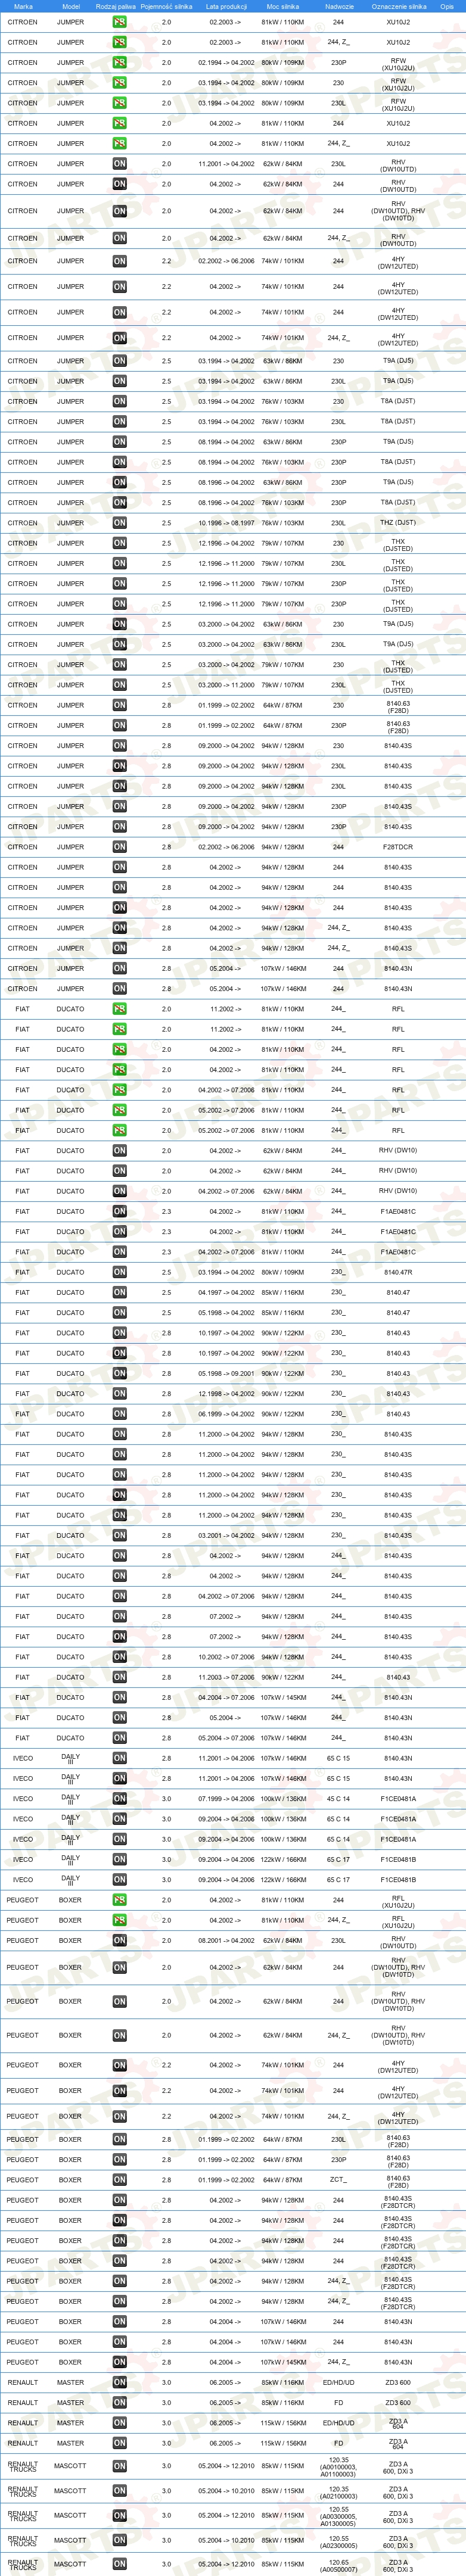
Task: Click '02.1994 -> 04.2002' Citroen Jumper years cell
Action: pos(226,63)
